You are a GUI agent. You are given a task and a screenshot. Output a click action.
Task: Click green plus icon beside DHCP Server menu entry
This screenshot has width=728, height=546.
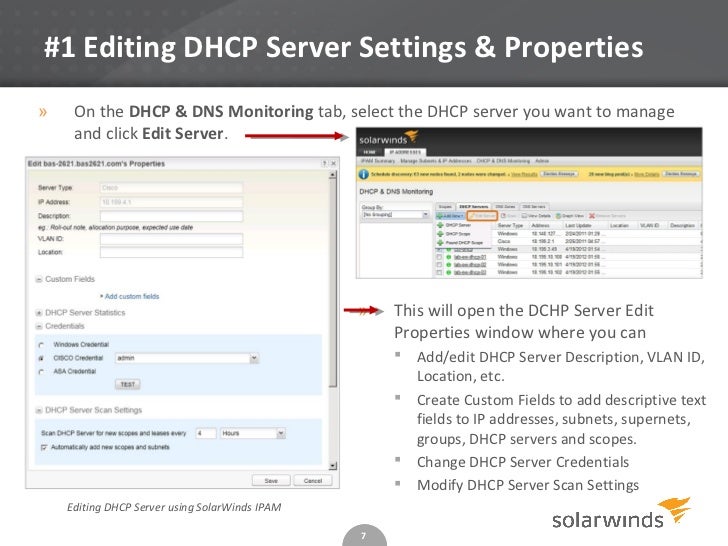pos(440,225)
